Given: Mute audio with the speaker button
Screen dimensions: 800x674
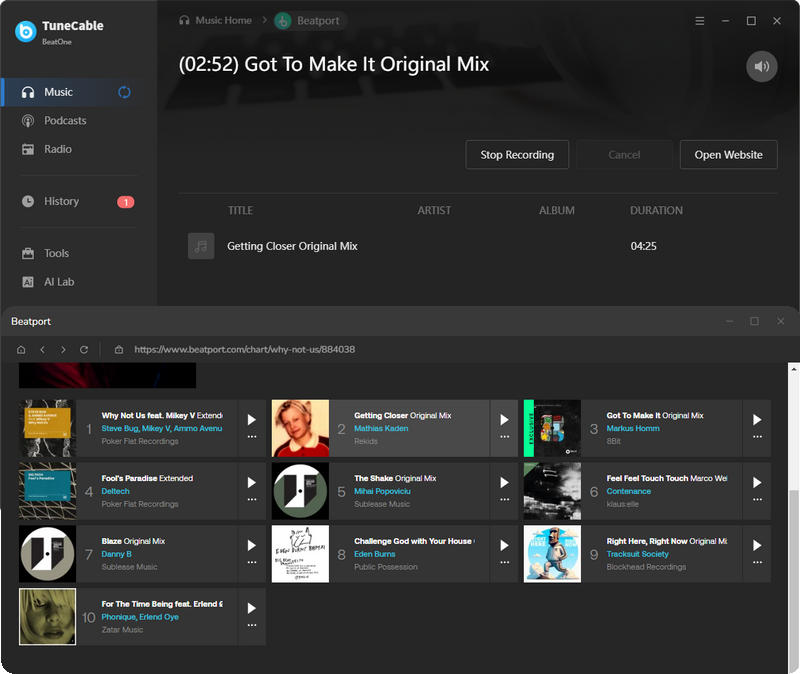Looking at the screenshot, I should pyautogui.click(x=761, y=66).
